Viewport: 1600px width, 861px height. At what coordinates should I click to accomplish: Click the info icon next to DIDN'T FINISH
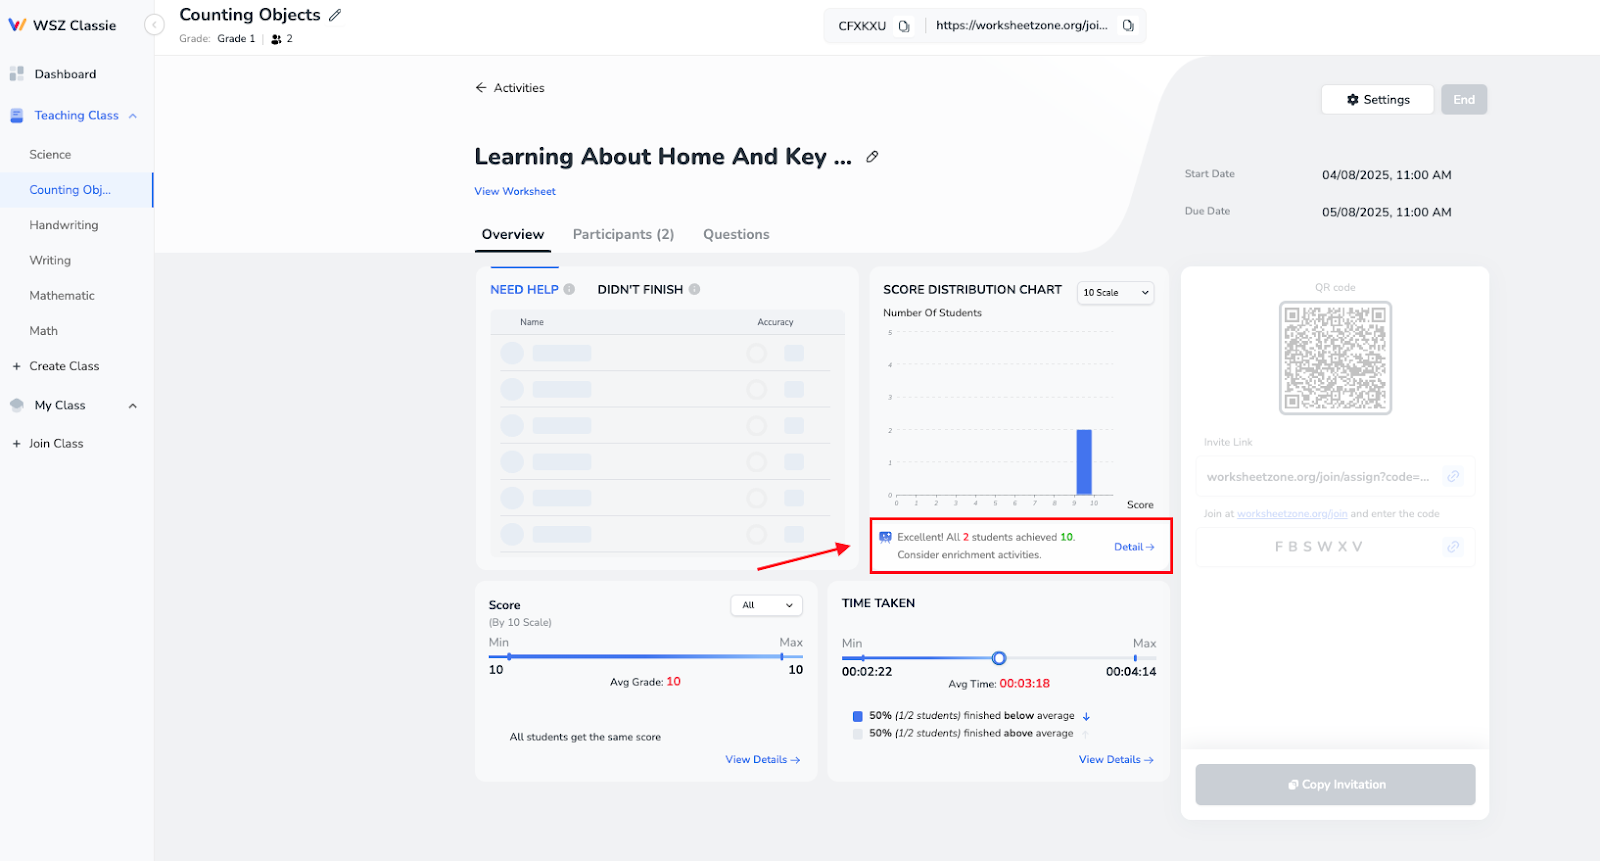[694, 290]
